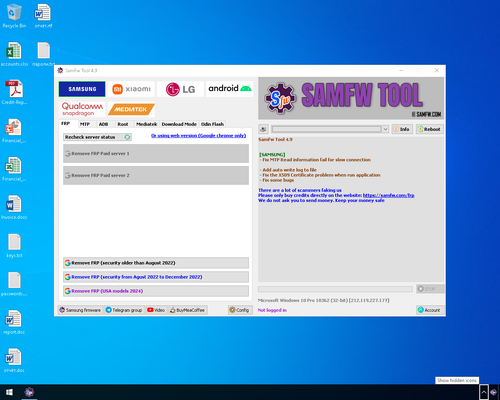Select the report.doc desktop icon
500x400 pixels.
point(14,322)
